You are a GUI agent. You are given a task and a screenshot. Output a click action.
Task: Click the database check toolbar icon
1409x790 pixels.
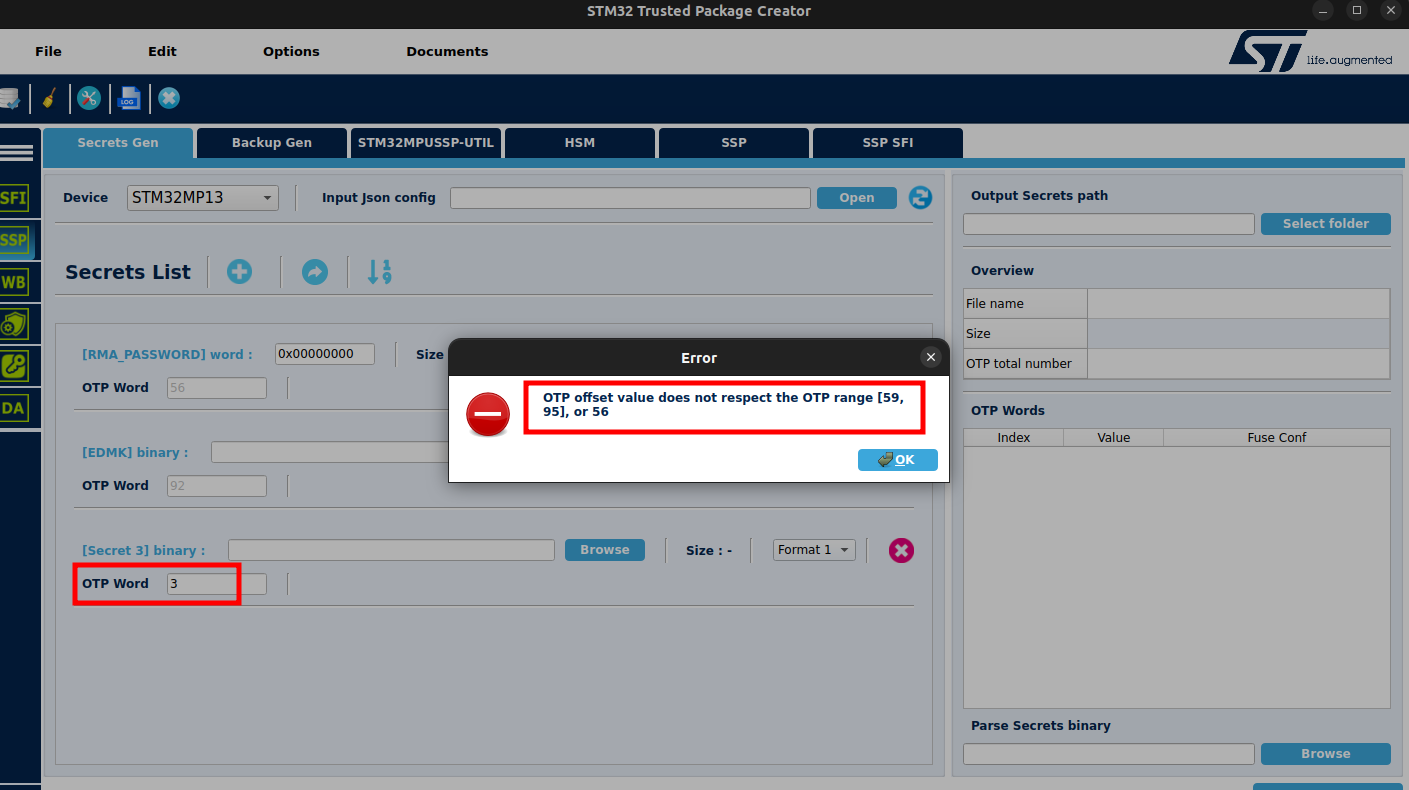click(x=10, y=98)
